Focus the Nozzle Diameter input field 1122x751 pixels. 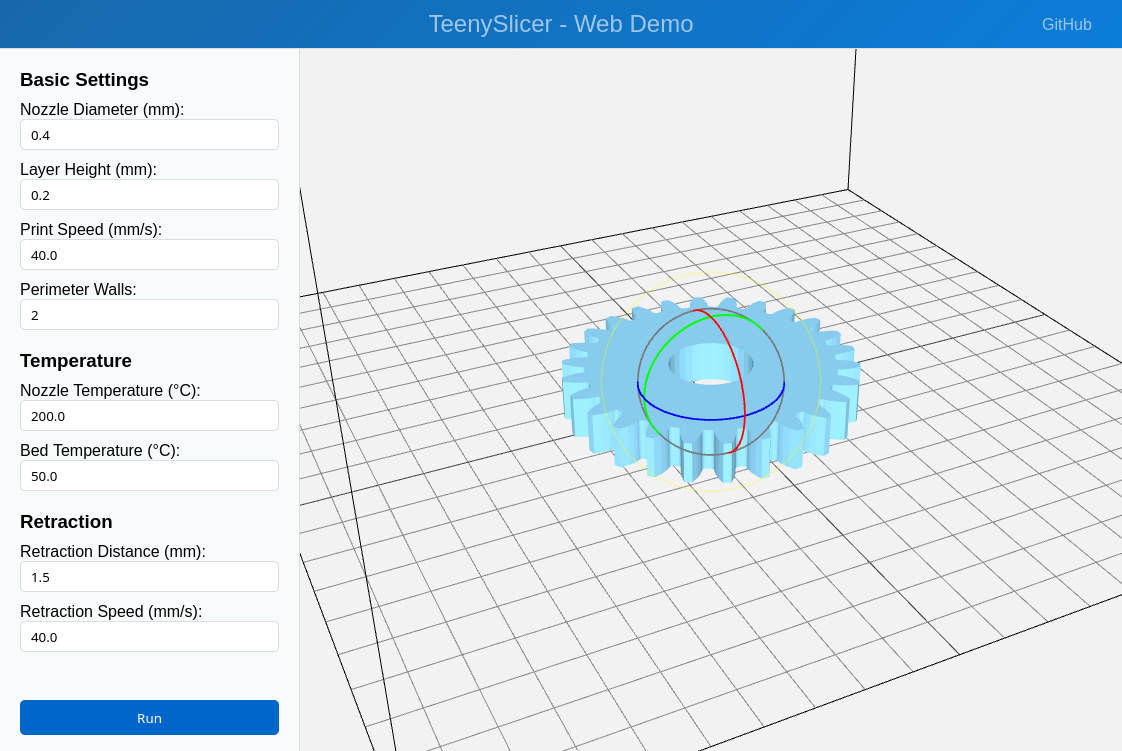[x=149, y=135]
